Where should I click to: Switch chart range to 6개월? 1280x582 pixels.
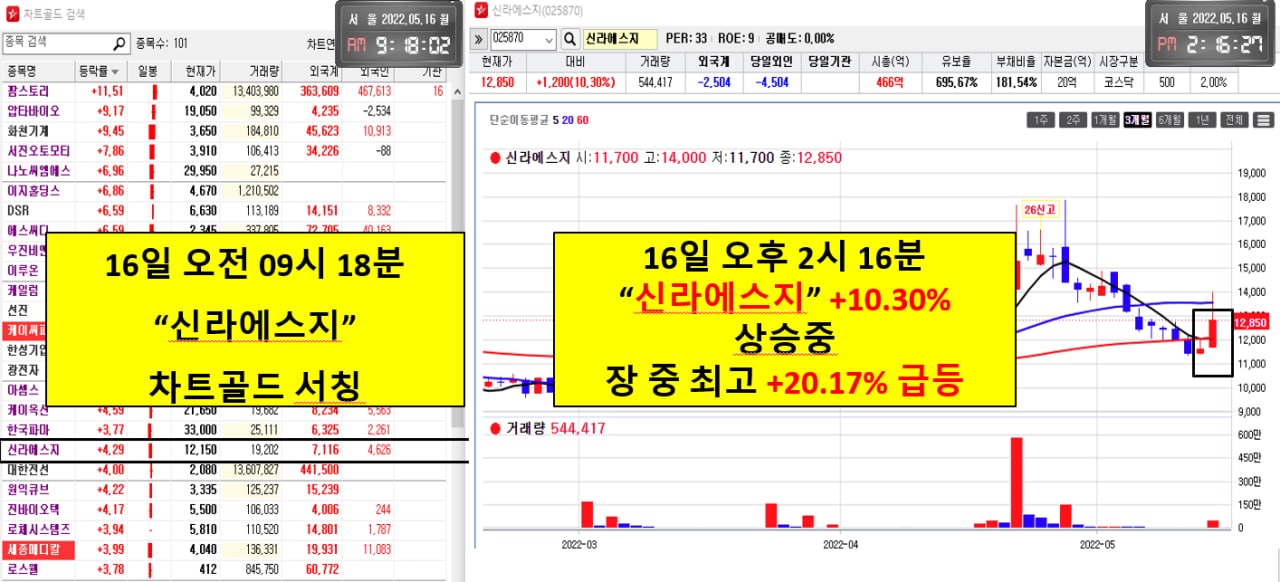tap(1169, 120)
